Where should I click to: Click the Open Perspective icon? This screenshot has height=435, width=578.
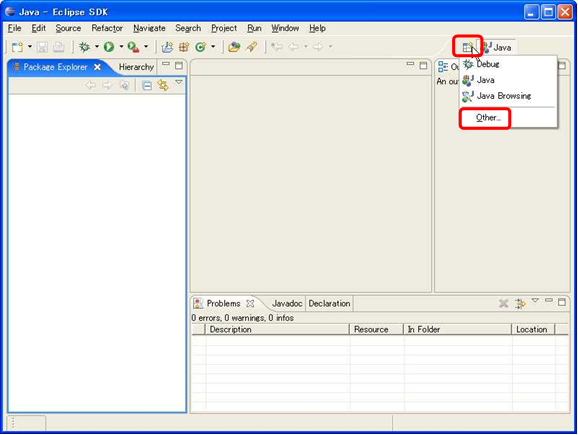point(468,47)
